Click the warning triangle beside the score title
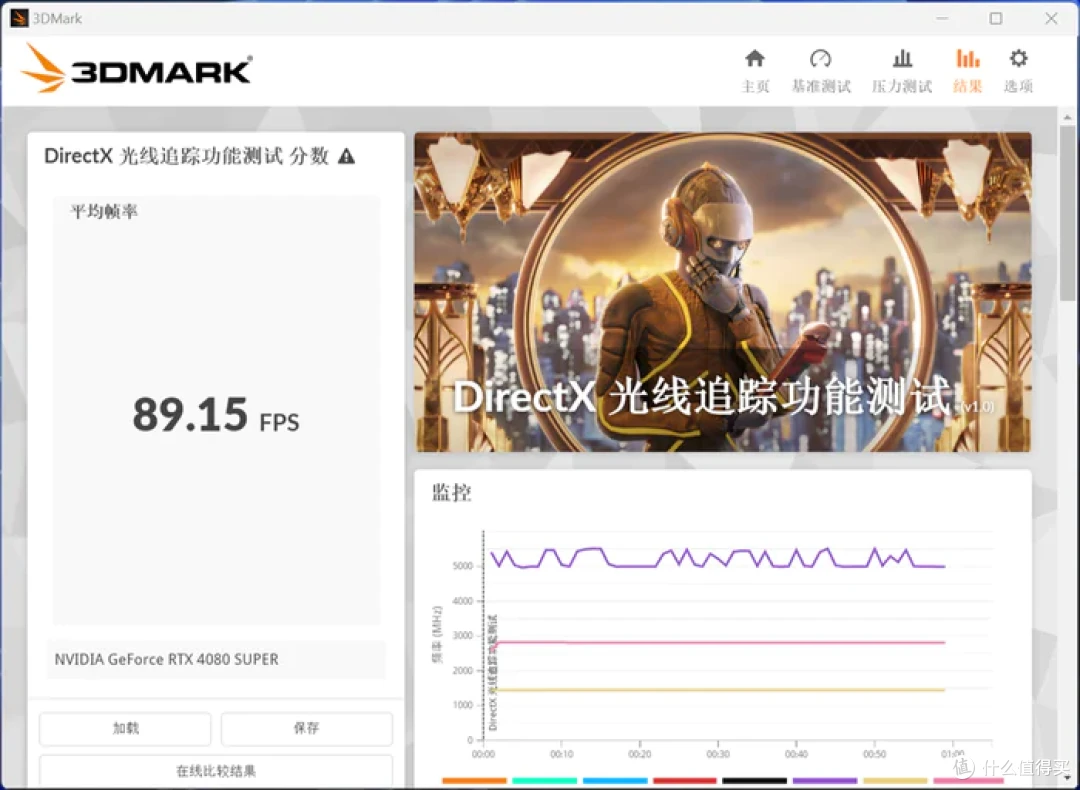This screenshot has width=1080, height=790. pyautogui.click(x=346, y=156)
